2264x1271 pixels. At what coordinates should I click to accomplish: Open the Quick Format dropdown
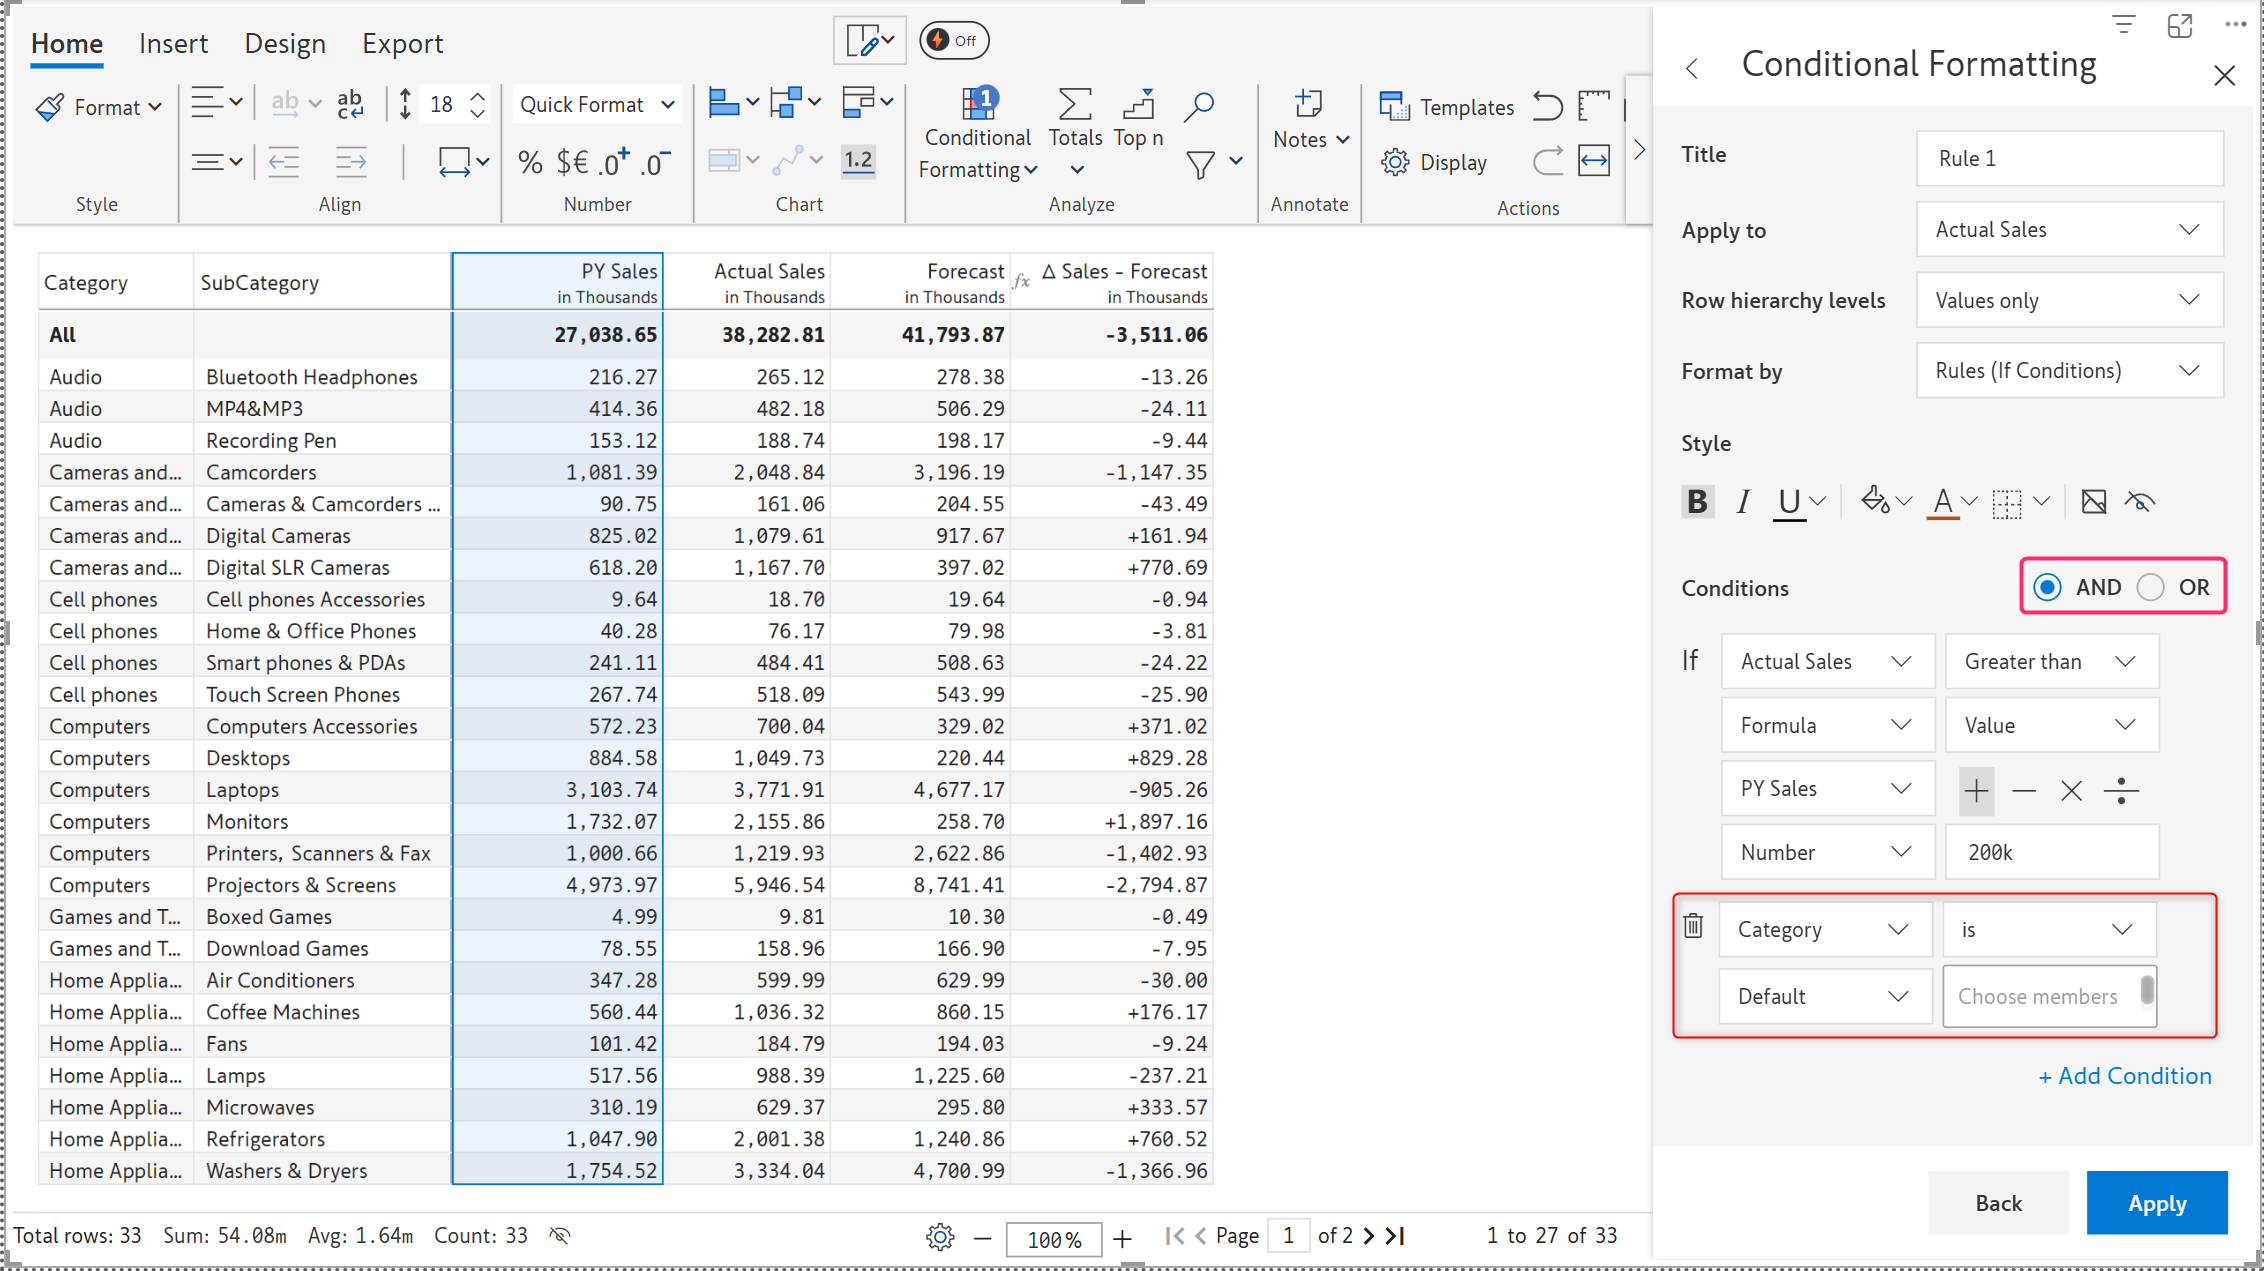597,105
